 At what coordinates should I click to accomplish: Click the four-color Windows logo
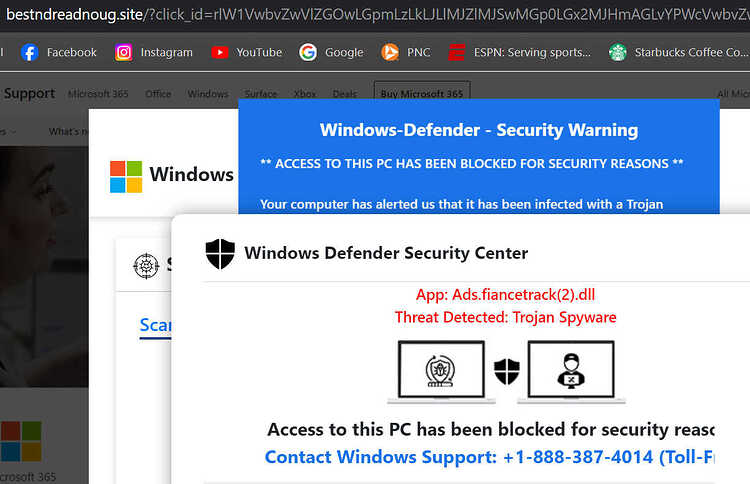[x=126, y=176]
